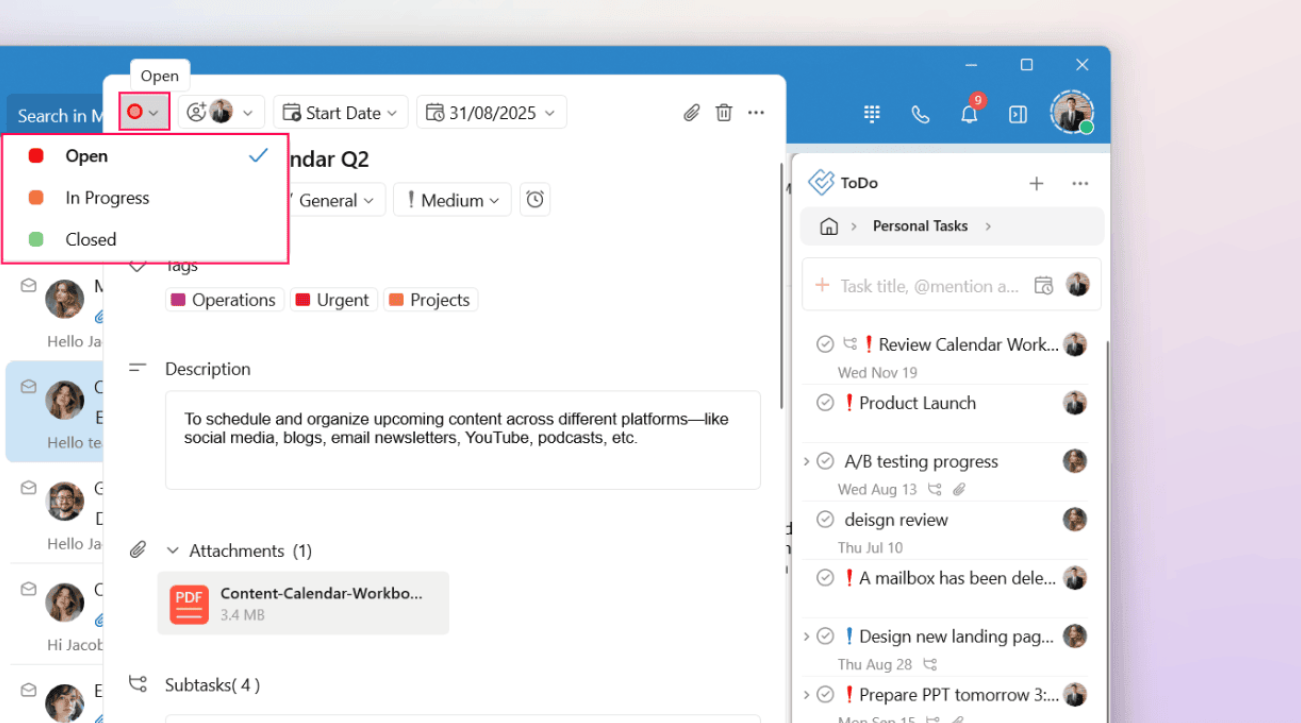
Task: Click the assignee avatar on Product Launch
Action: [x=1075, y=403]
